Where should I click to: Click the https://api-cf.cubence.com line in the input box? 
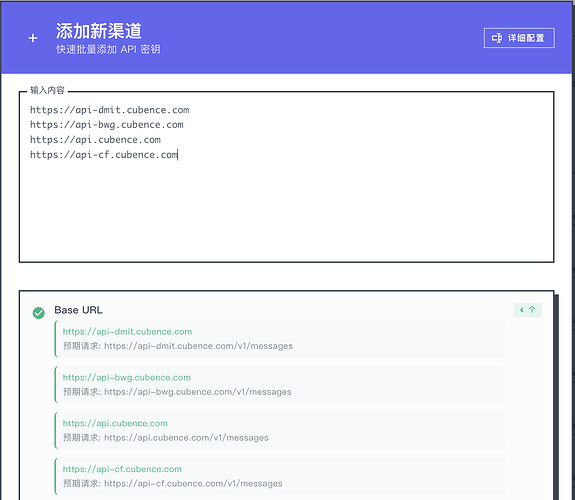point(104,155)
